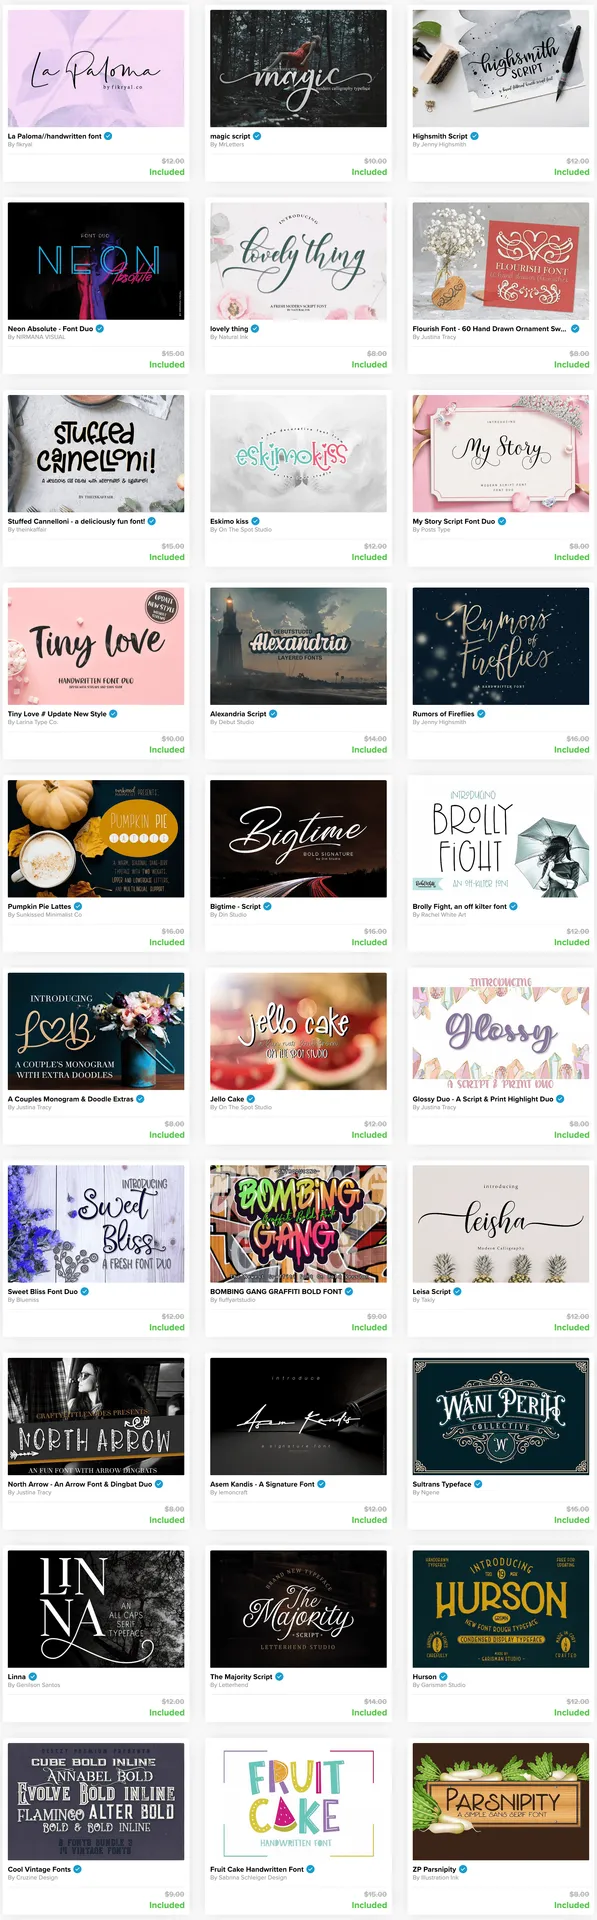Image resolution: width=597 pixels, height=1920 pixels.
Task: Click the verified badge next to Leisa Script
Action: coord(458,1291)
